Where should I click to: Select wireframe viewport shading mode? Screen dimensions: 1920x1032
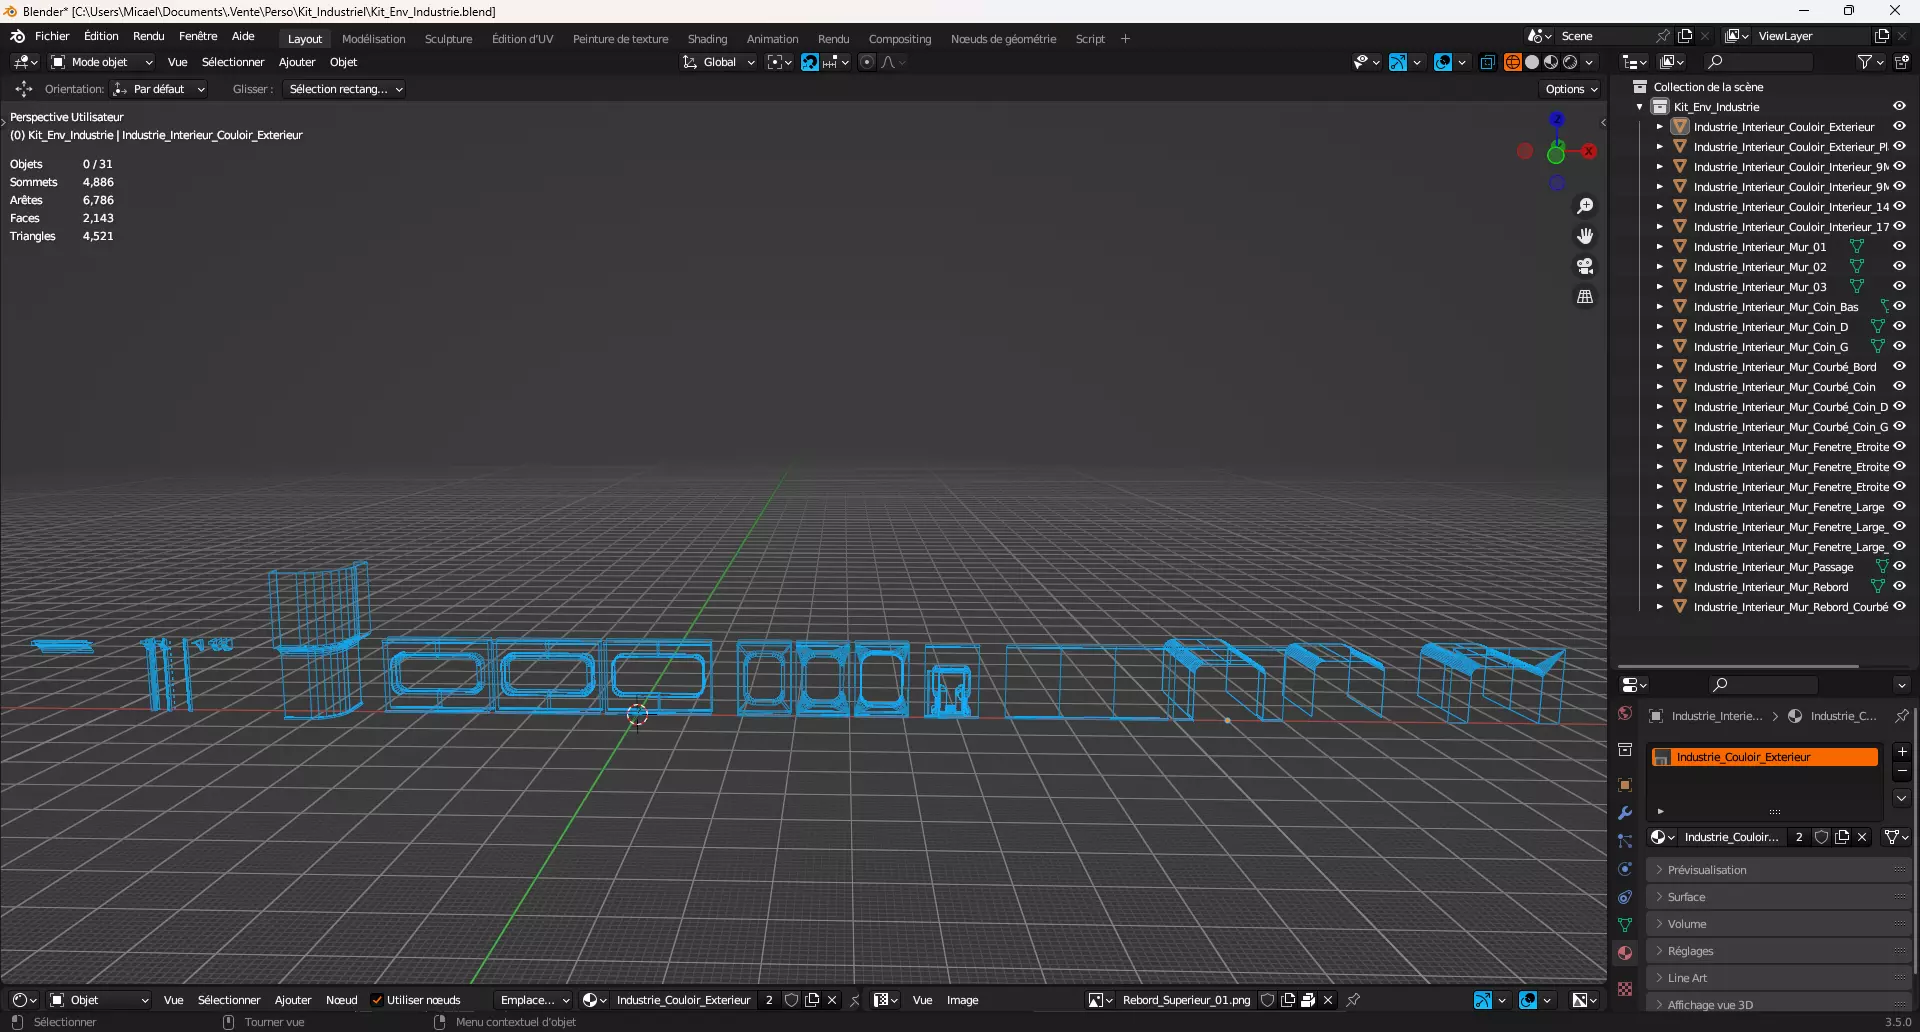click(1513, 62)
